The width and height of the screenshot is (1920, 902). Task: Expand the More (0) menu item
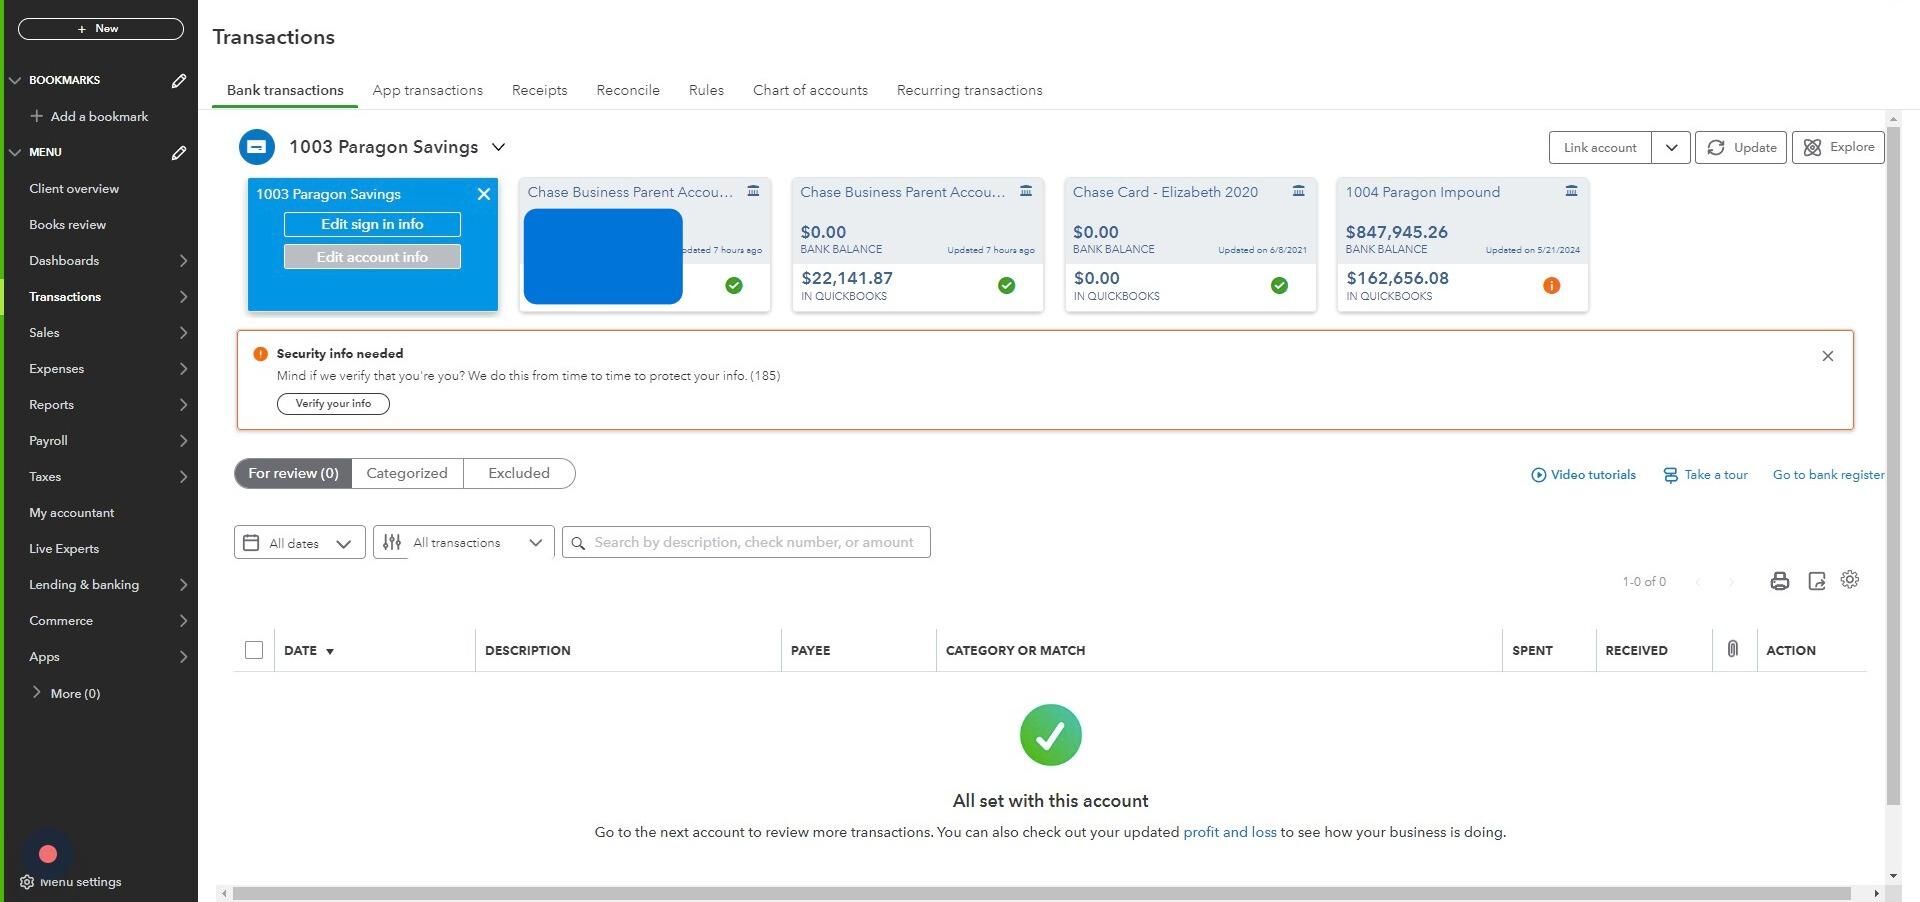pyautogui.click(x=66, y=693)
